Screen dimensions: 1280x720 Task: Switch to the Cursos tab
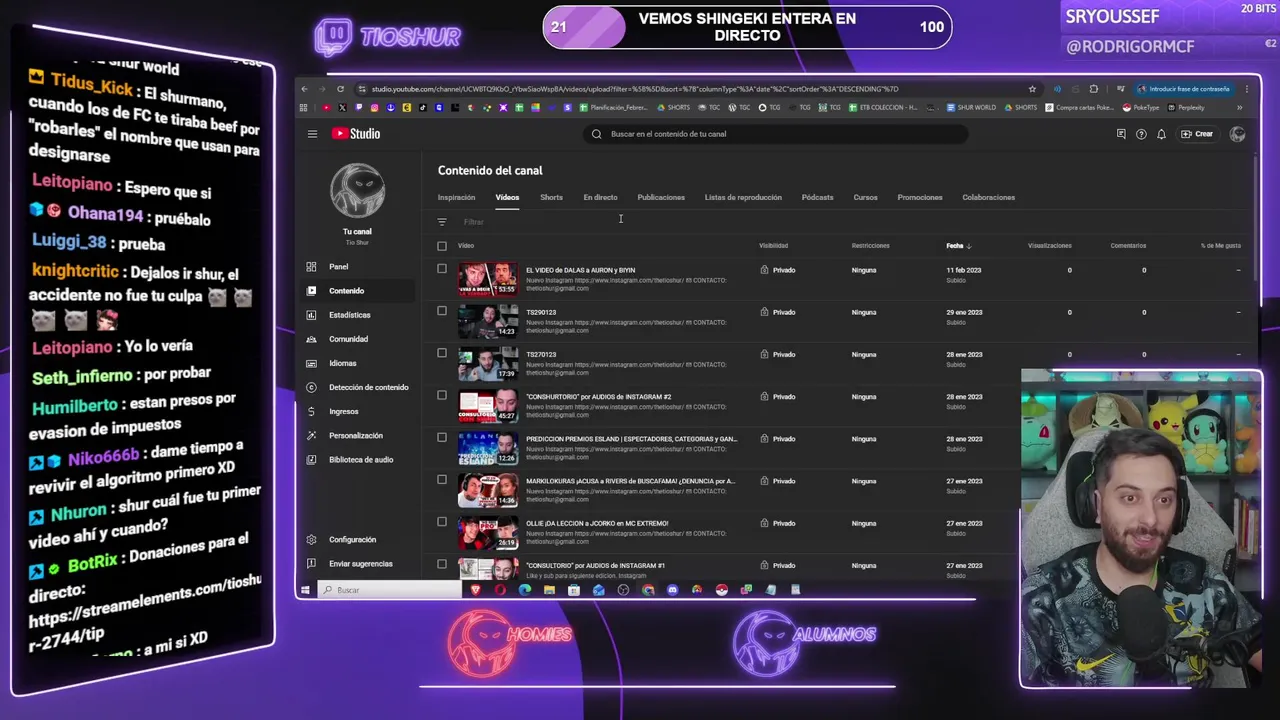click(x=865, y=198)
